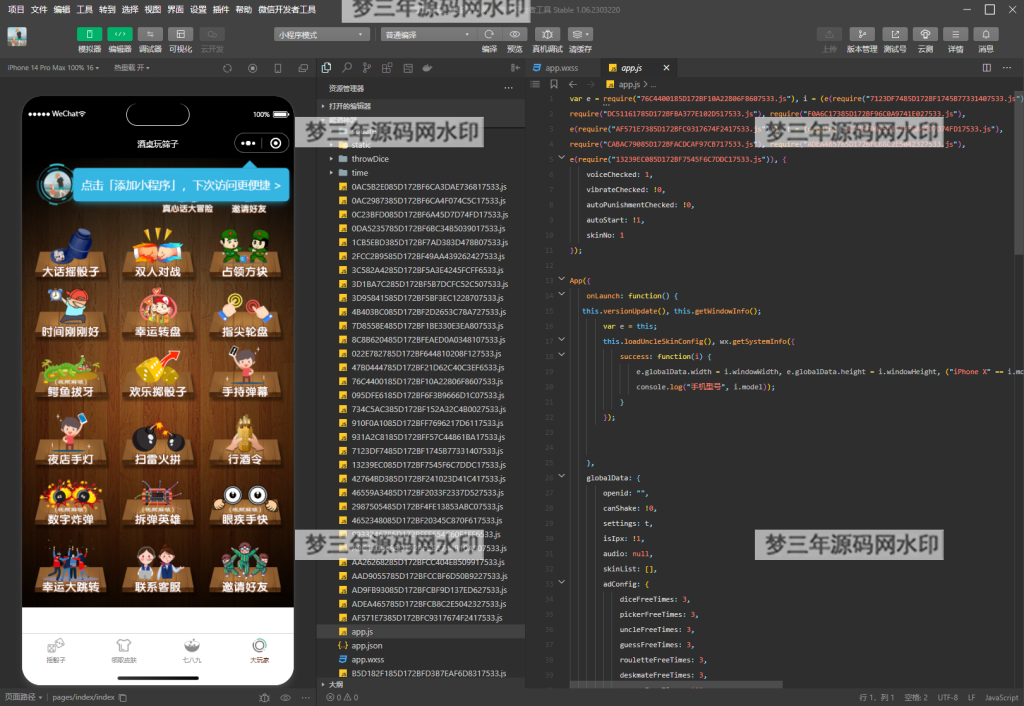1024x706 pixels.
Task: Collapse the side panel with the arrow icon
Action: pyautogui.click(x=515, y=68)
